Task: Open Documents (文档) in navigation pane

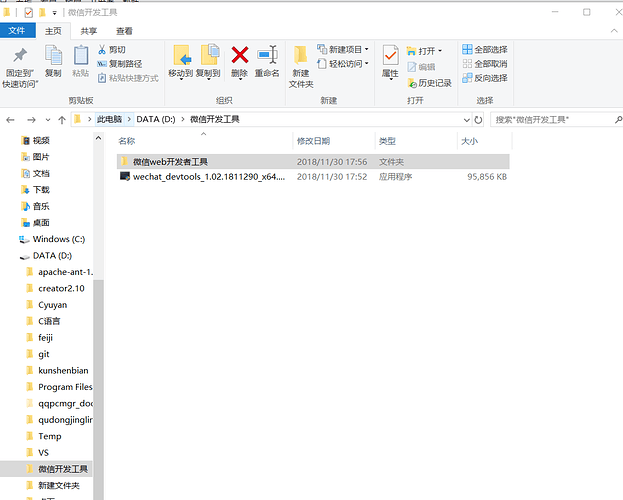Action: pos(35,173)
